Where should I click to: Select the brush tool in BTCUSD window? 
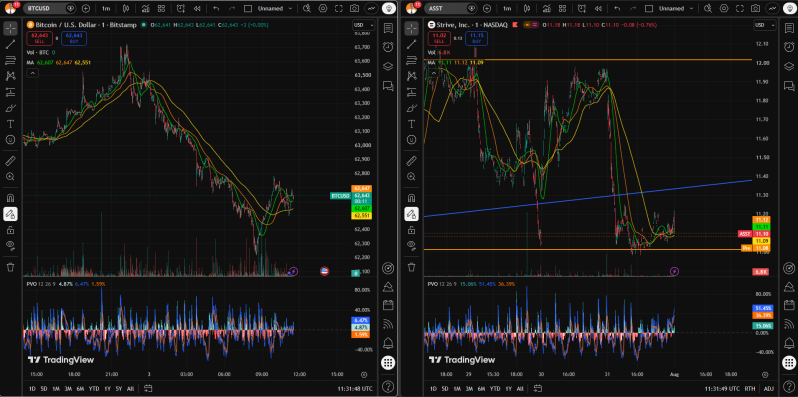pos(10,108)
